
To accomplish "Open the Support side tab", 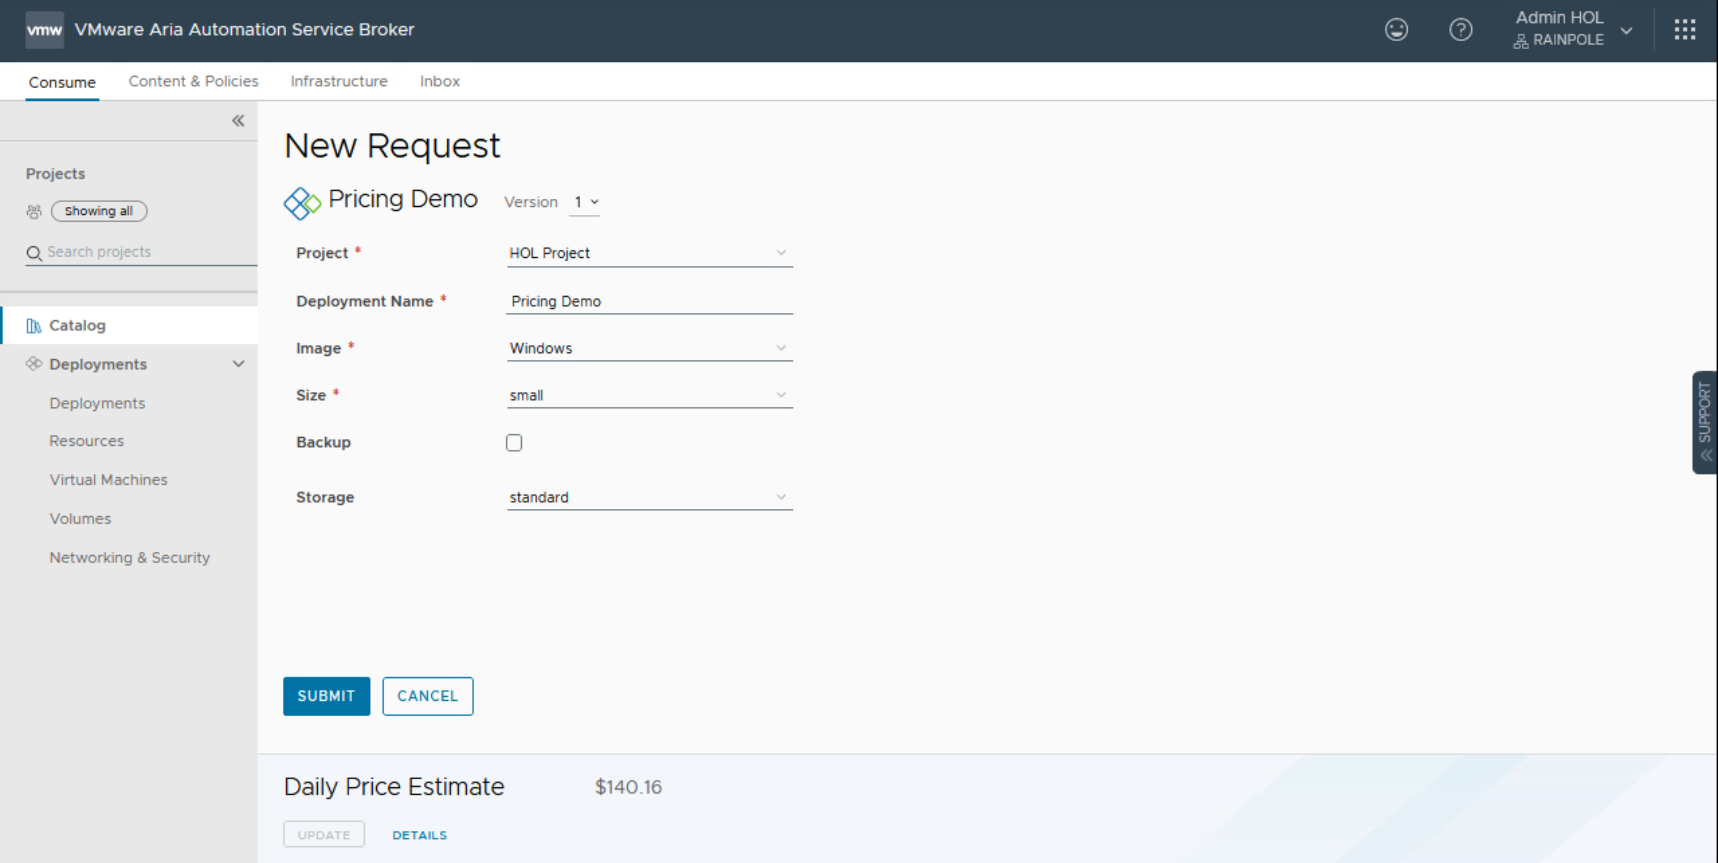I will 1704,422.
